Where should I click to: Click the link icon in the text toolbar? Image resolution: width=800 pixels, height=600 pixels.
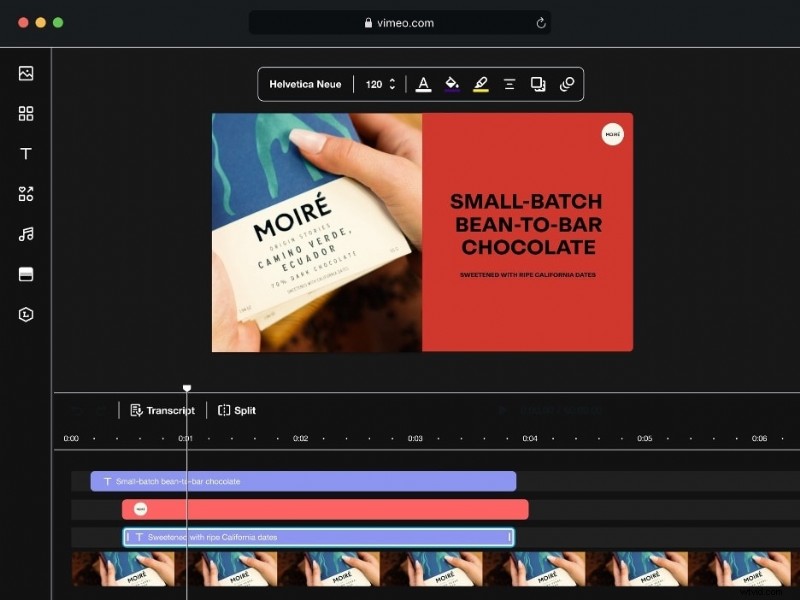567,84
